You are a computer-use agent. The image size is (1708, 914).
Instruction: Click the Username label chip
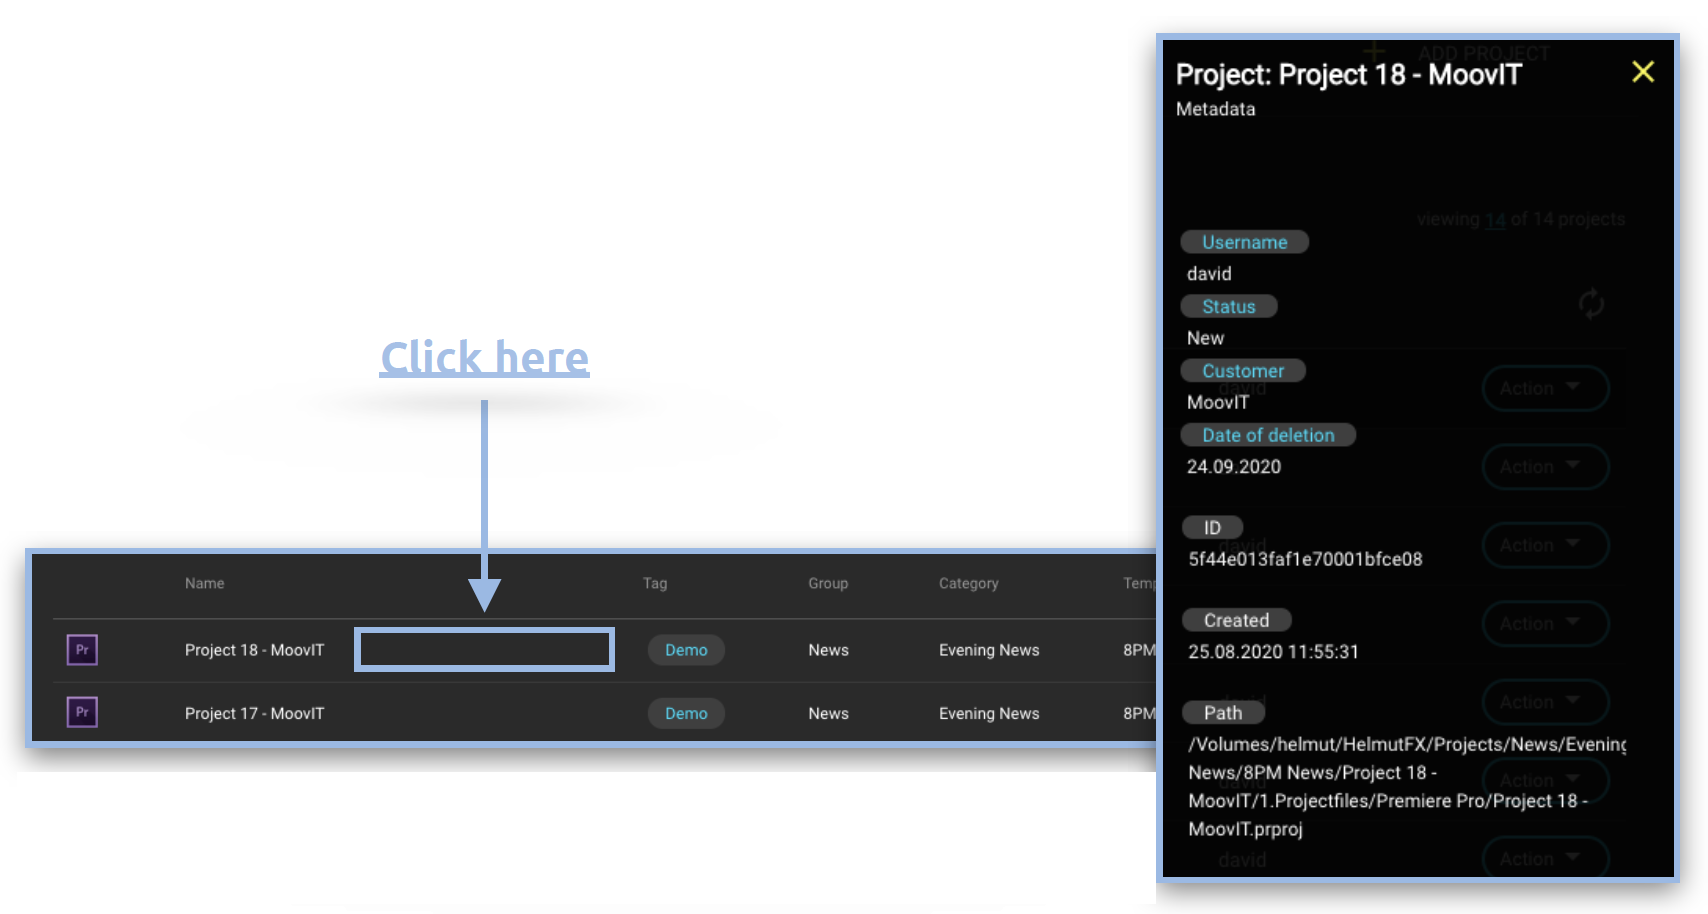[x=1244, y=242]
